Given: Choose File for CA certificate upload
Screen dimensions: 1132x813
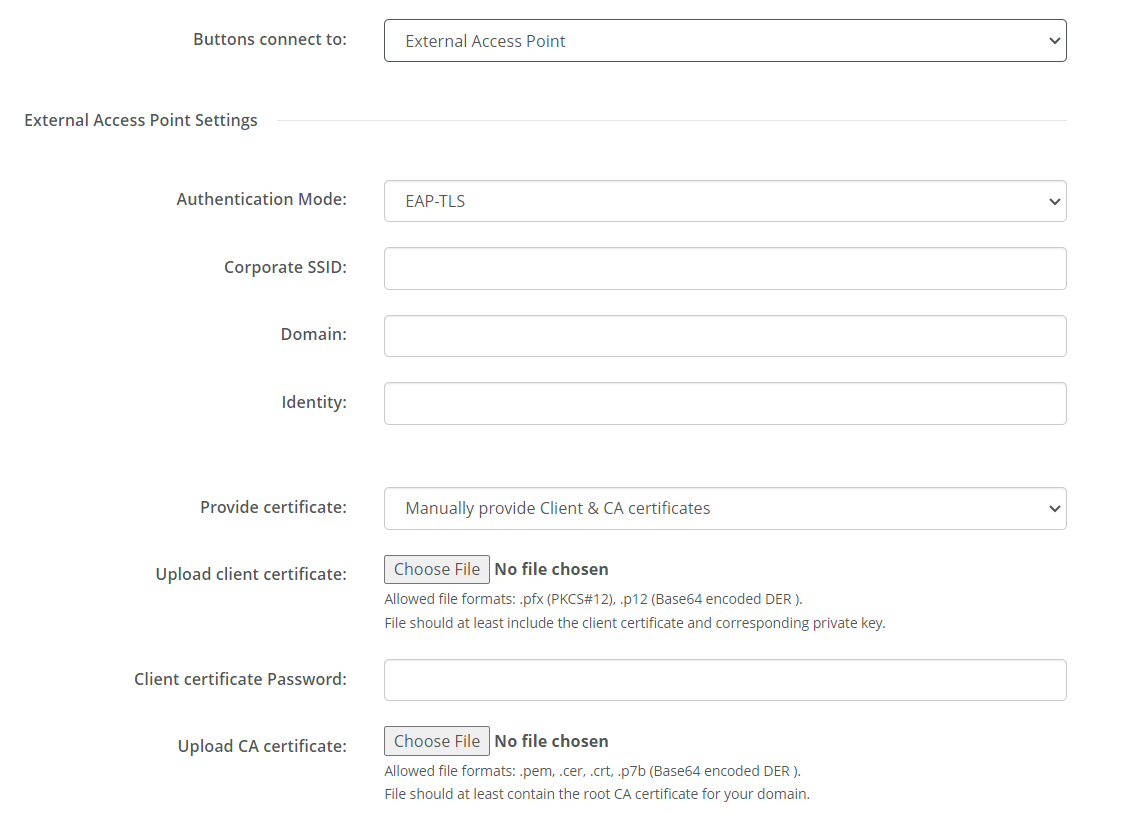Looking at the screenshot, I should click(x=437, y=741).
